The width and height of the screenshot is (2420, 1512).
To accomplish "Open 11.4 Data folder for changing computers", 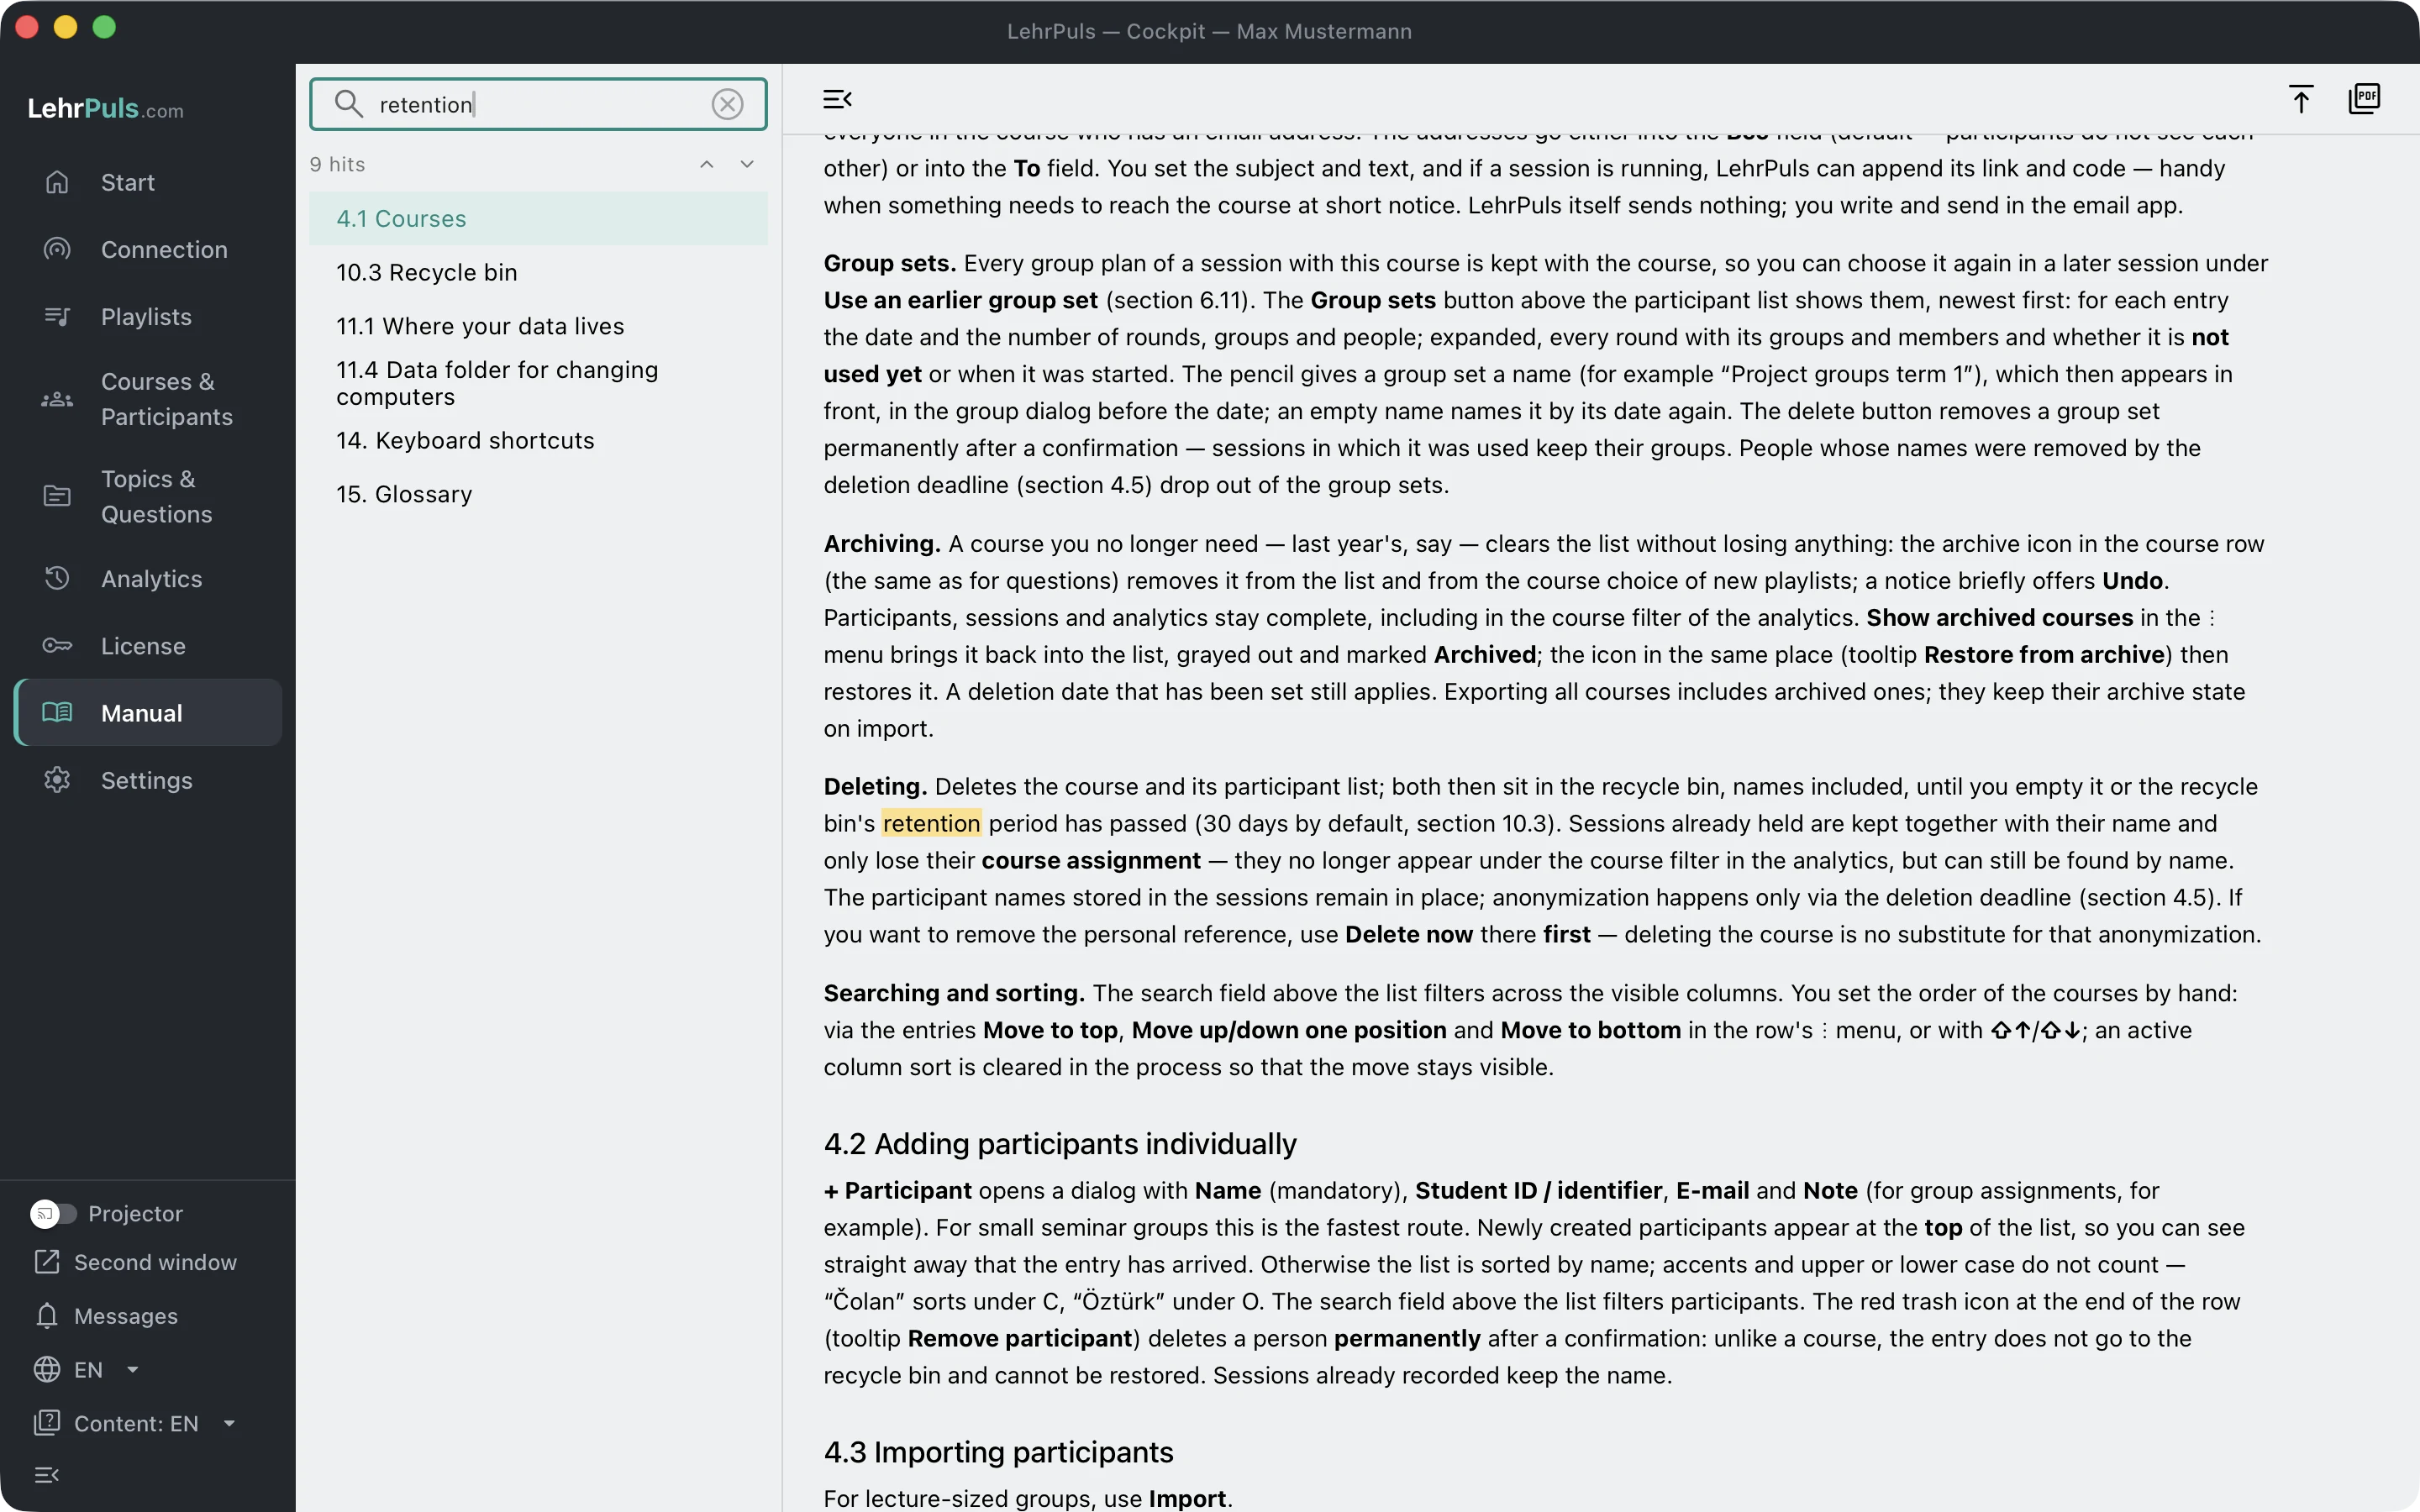I will click(538, 383).
